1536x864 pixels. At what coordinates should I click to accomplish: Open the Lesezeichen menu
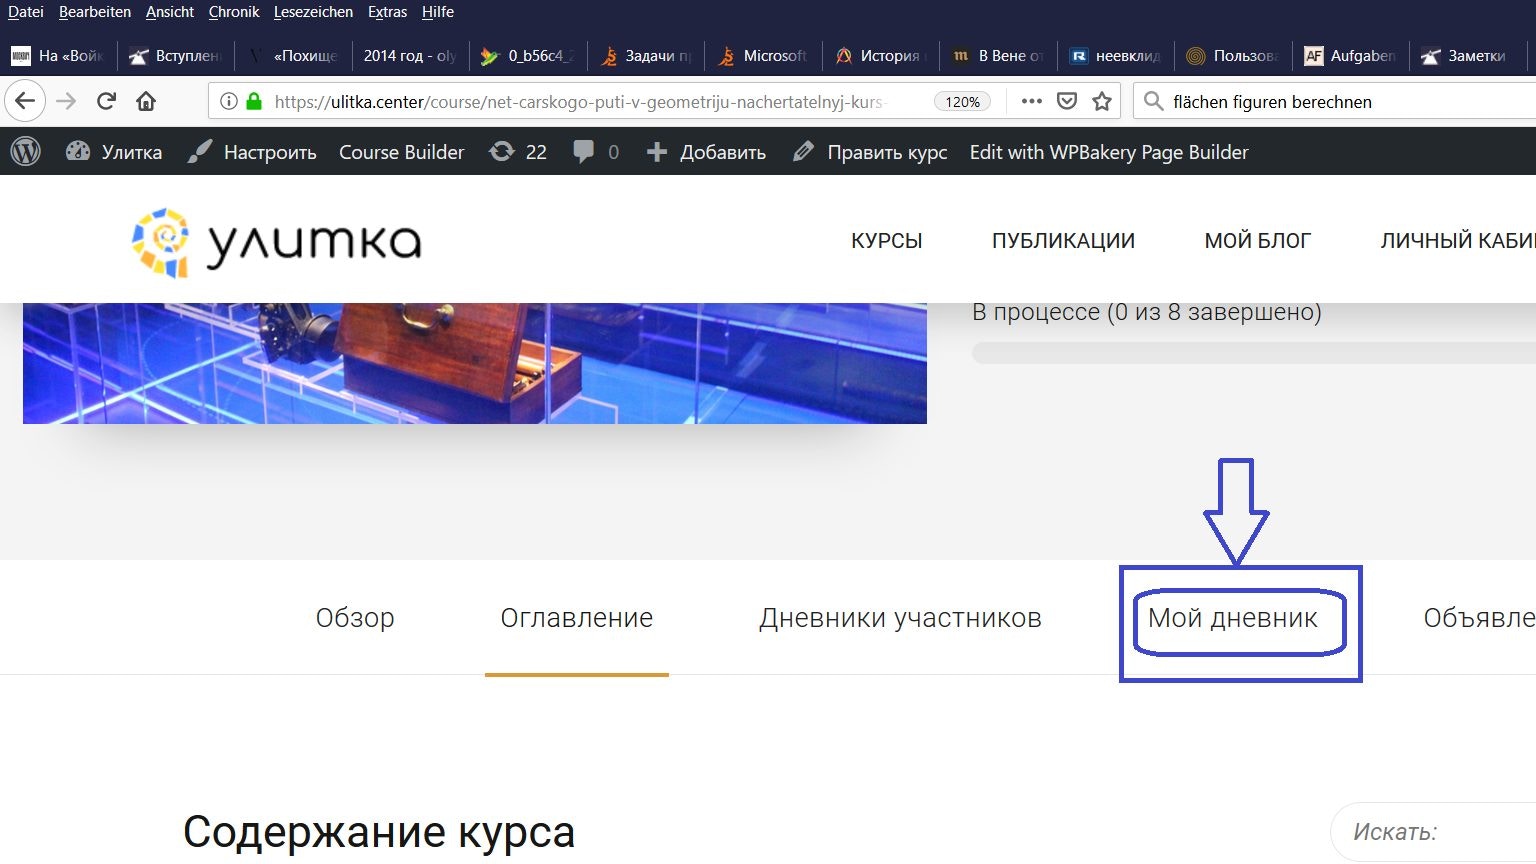[x=313, y=12]
